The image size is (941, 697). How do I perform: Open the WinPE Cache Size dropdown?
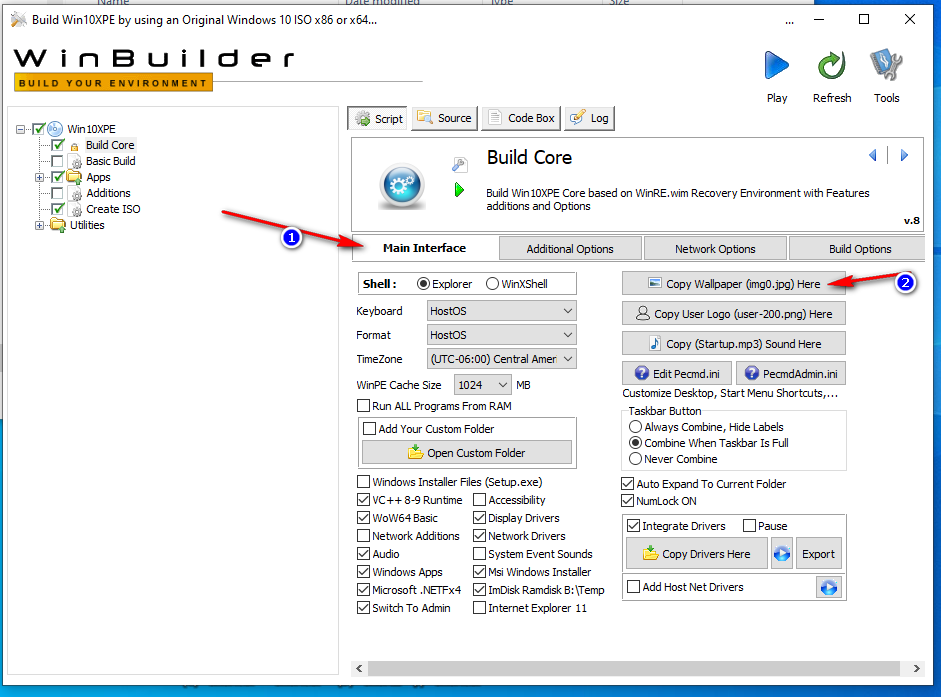(482, 385)
